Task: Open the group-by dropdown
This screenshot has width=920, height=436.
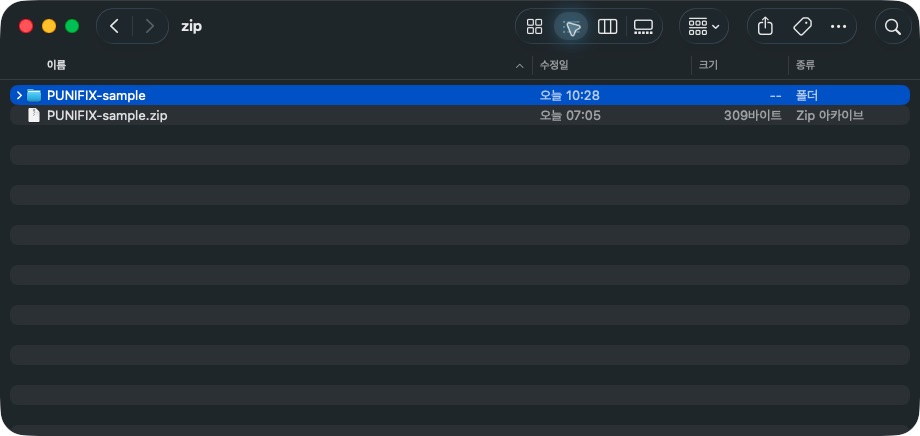Action: coord(704,26)
